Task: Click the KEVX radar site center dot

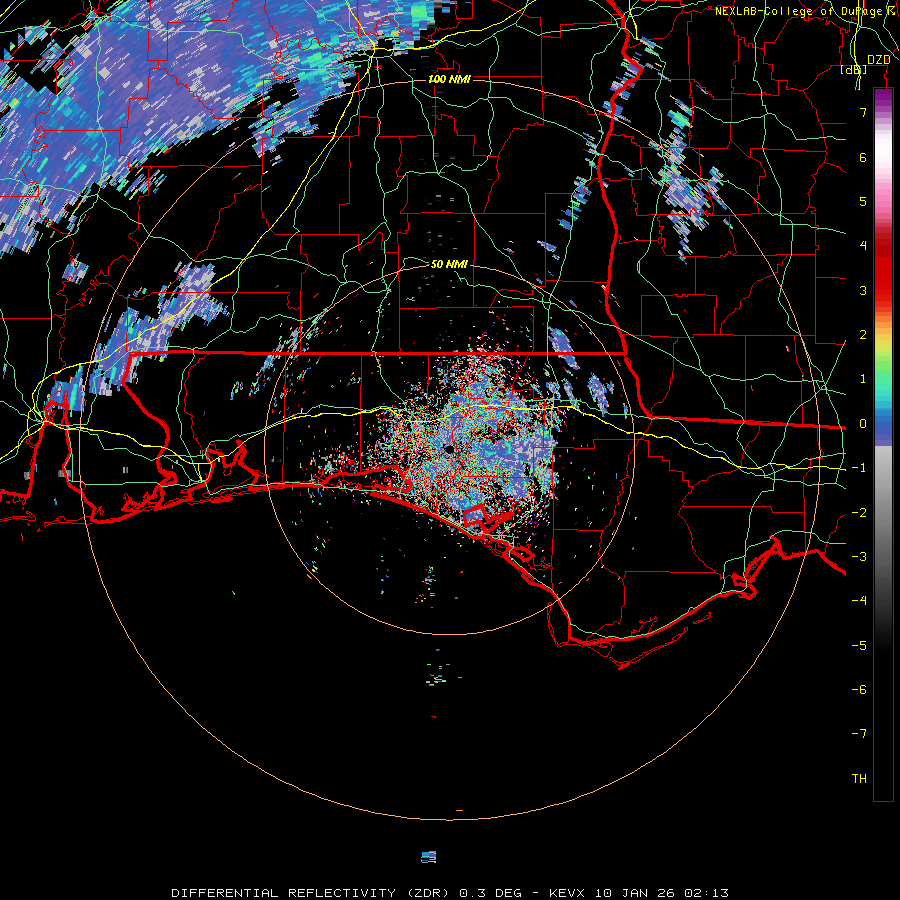Action: pyautogui.click(x=449, y=449)
